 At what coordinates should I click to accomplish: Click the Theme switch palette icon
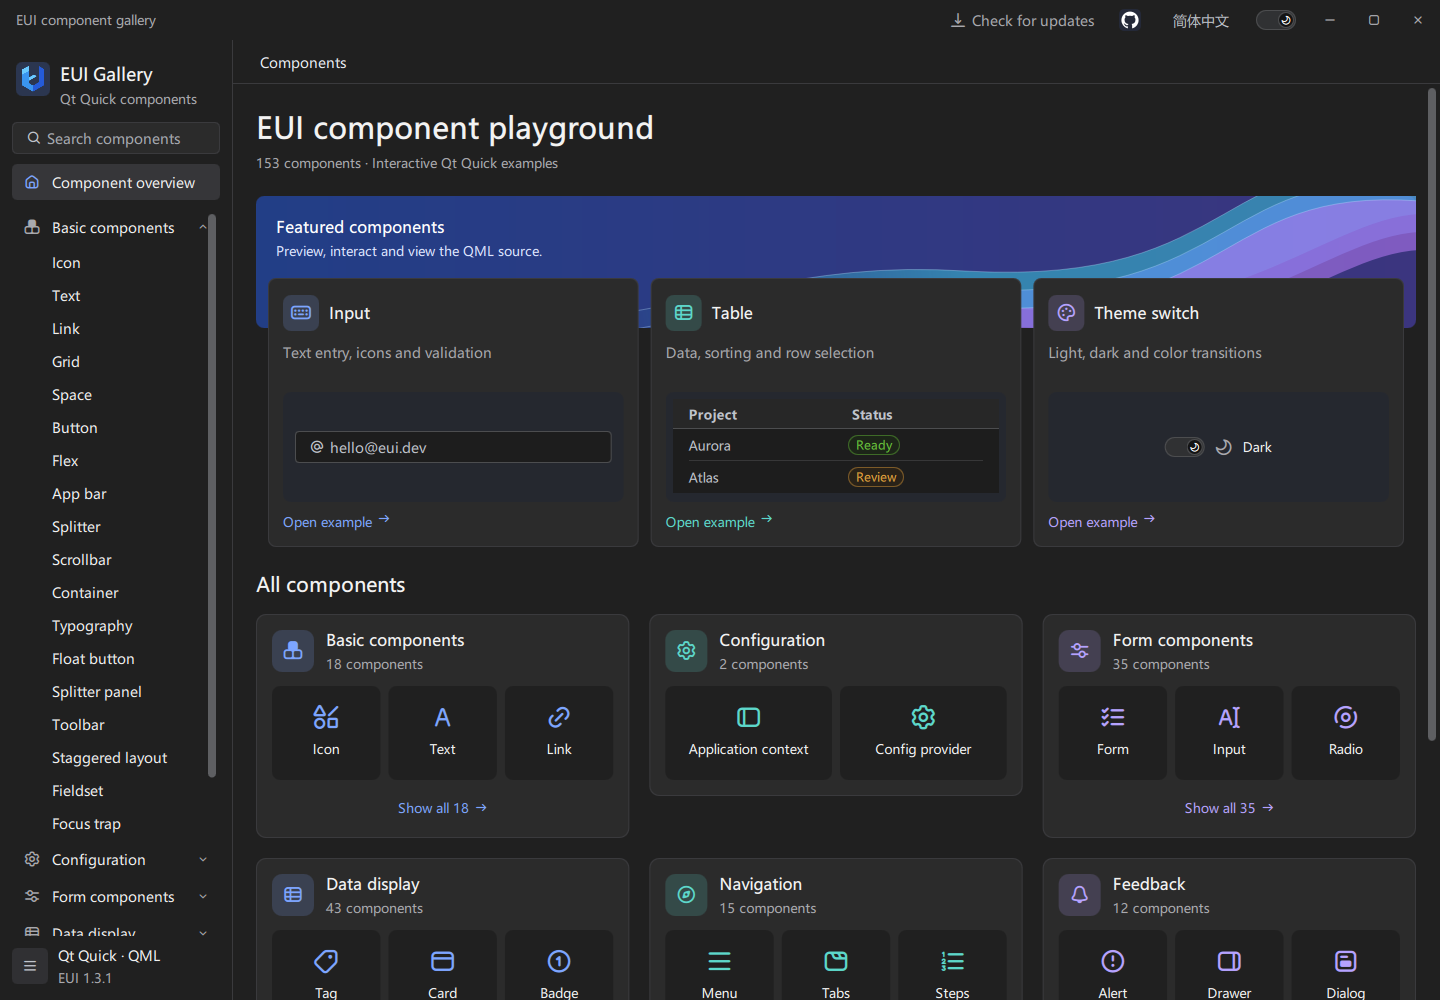pyautogui.click(x=1066, y=313)
